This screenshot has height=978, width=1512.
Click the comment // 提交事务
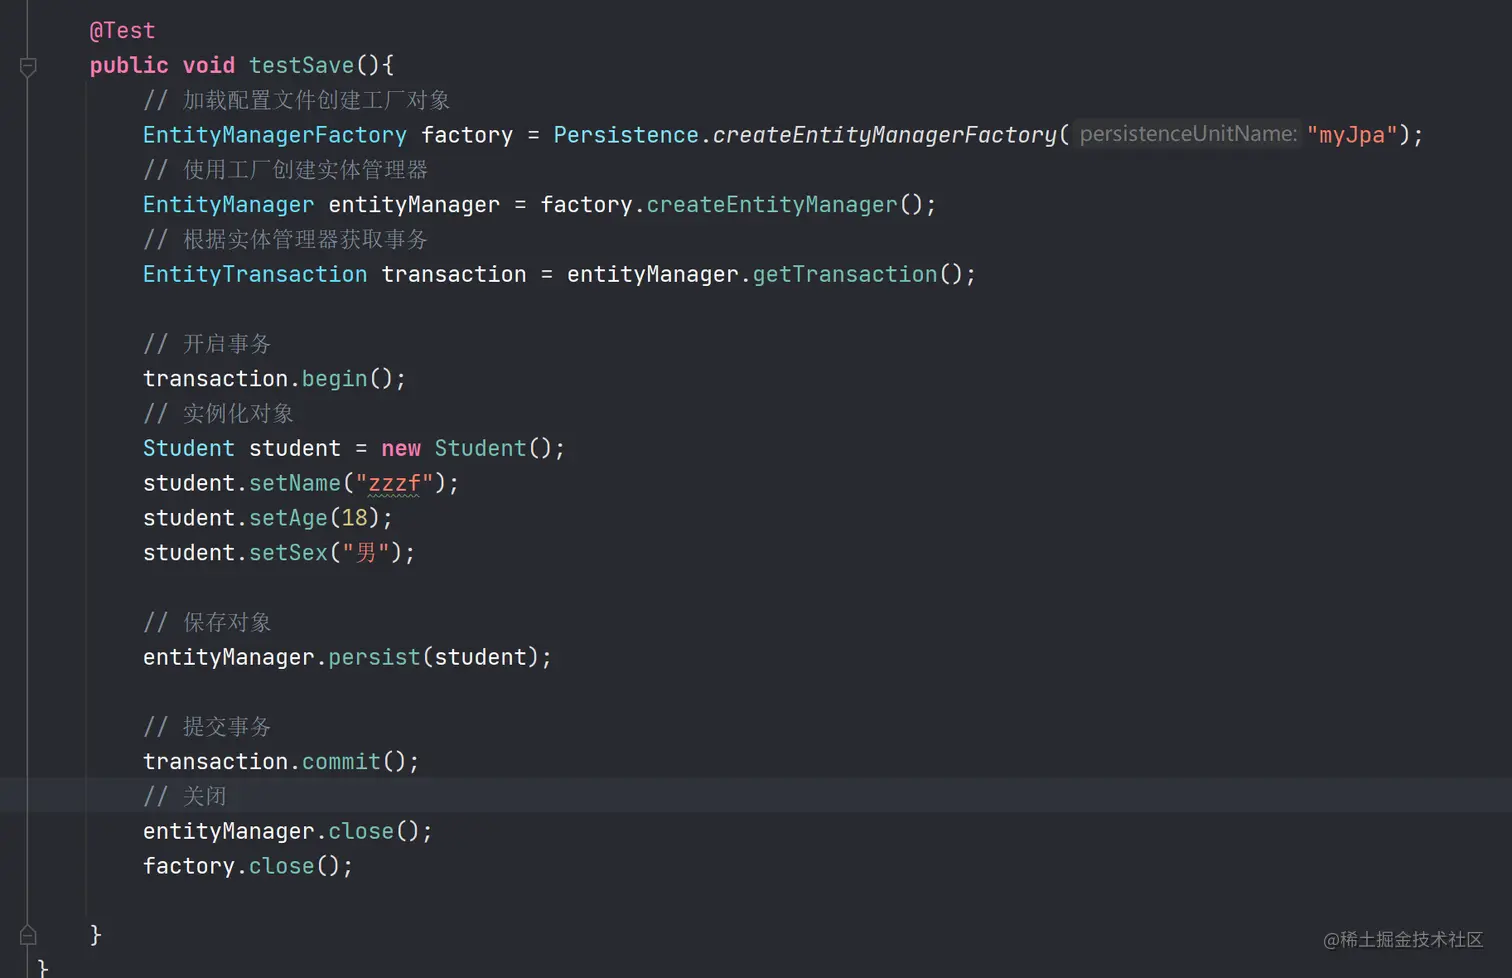(207, 727)
